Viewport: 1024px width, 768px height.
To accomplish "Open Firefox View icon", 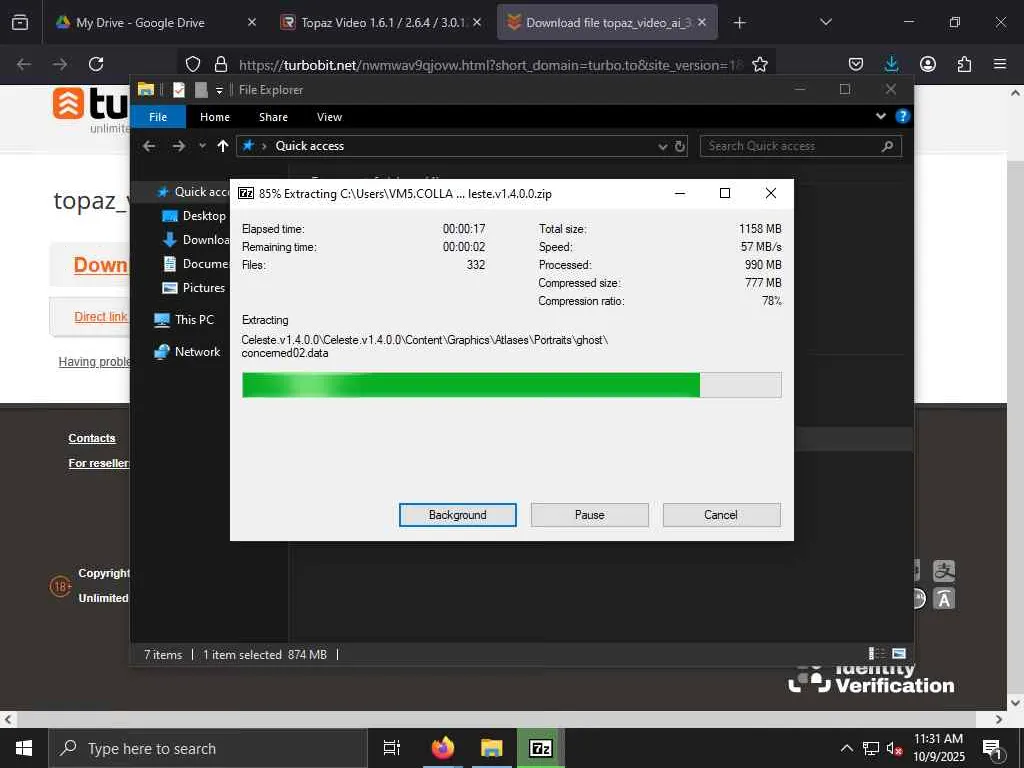I will [x=20, y=22].
